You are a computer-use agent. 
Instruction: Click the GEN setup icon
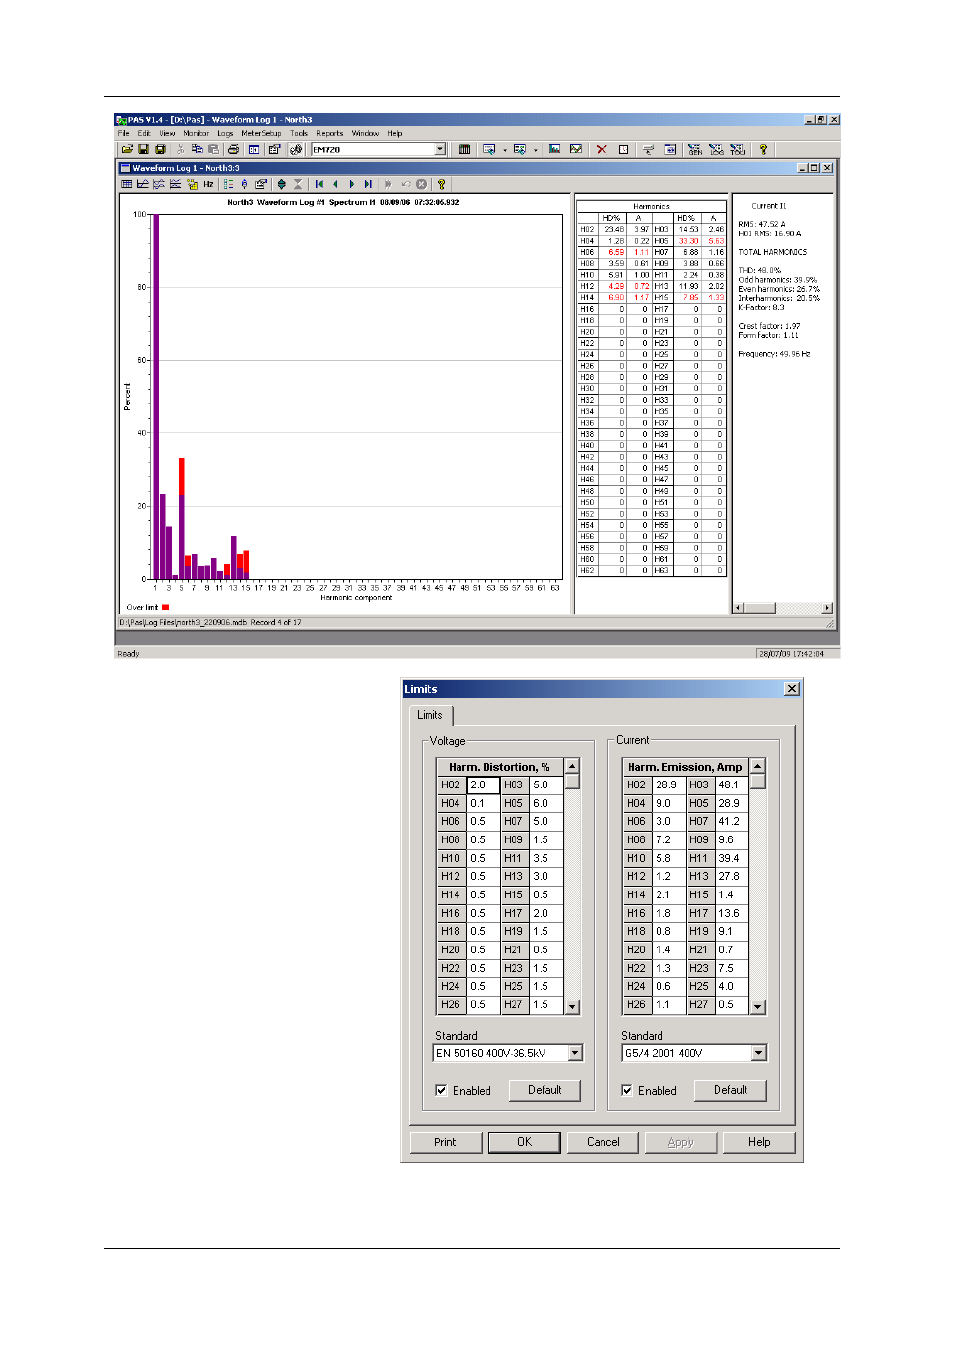694,149
